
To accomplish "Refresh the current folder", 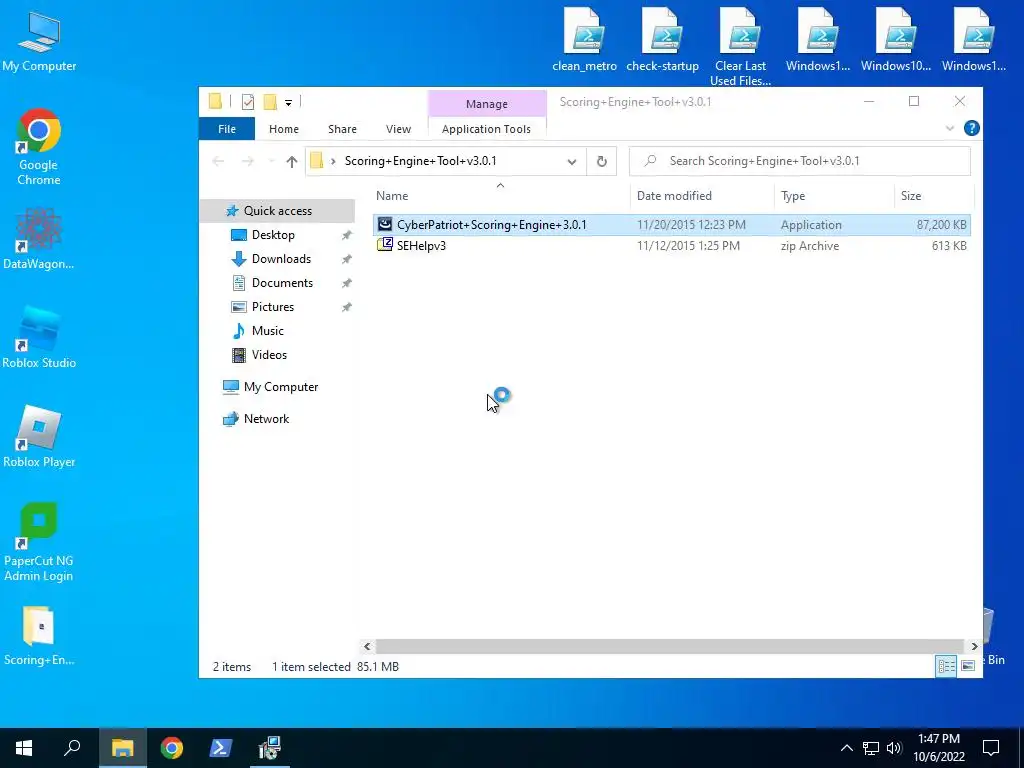I will [601, 161].
